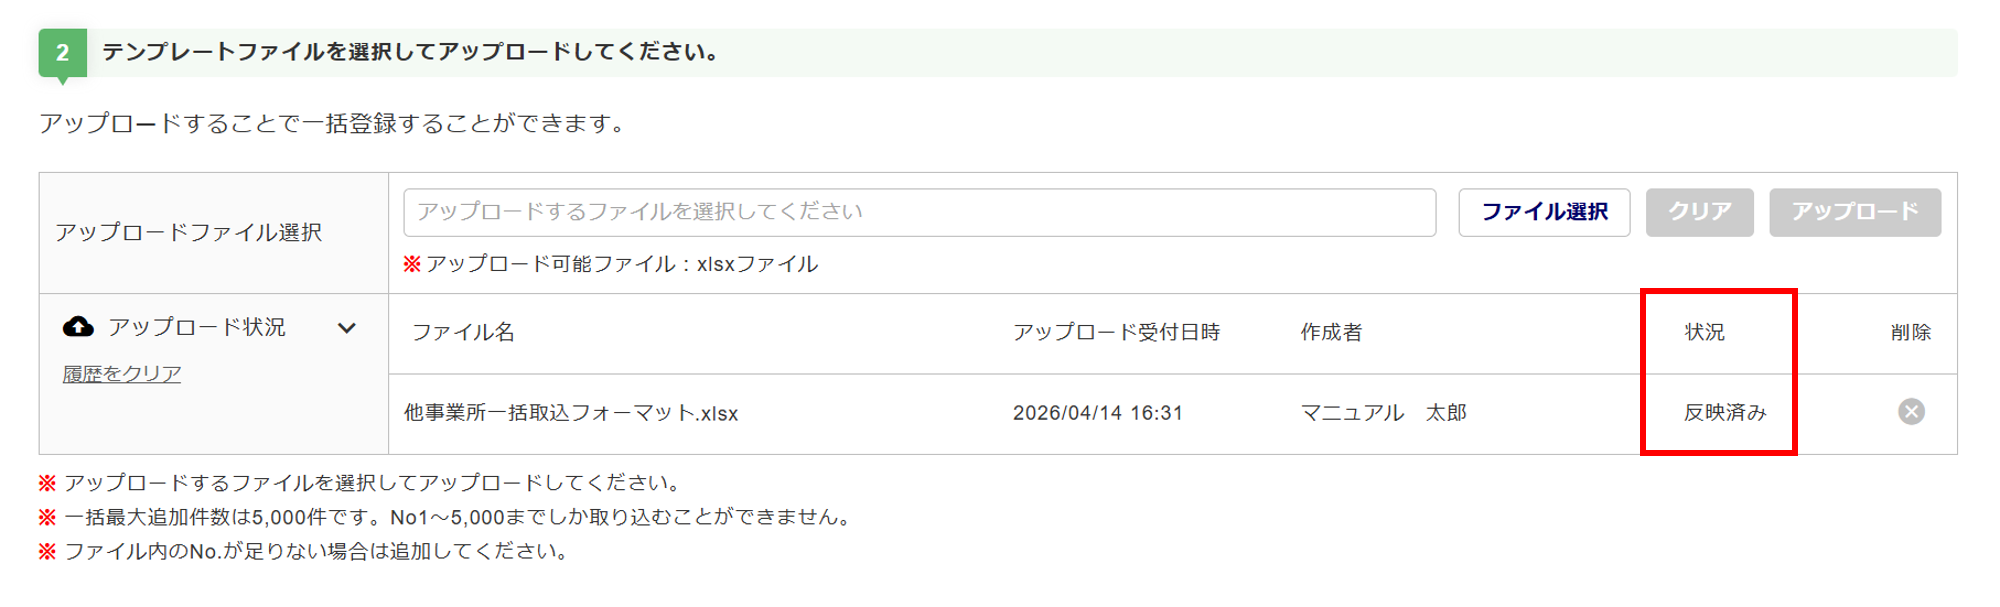Select the 状況 column header
Viewport: 2000px width, 607px height.
click(1704, 332)
